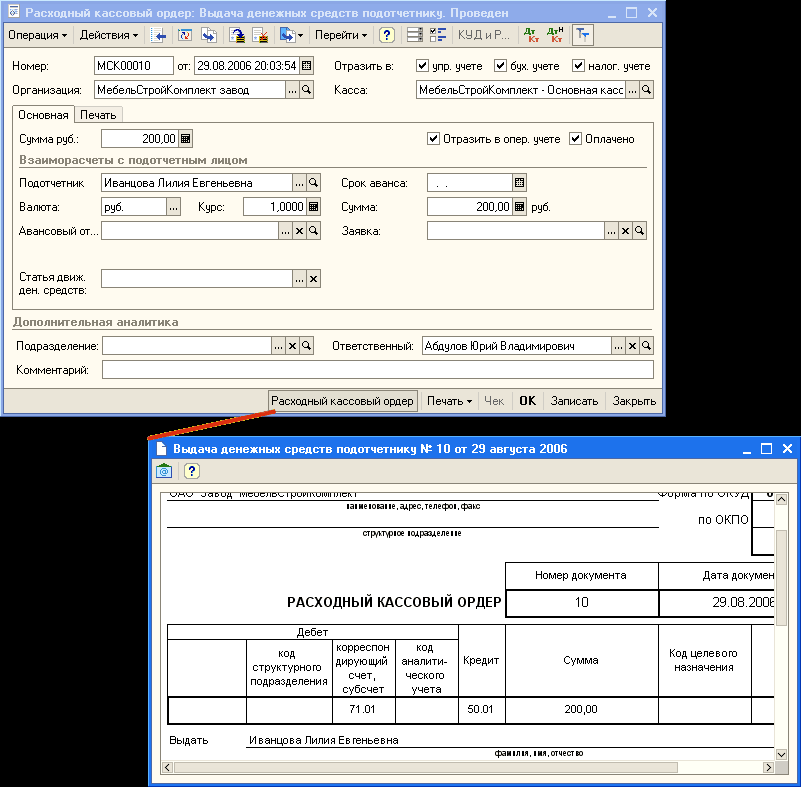Image resolution: width=801 pixels, height=787 pixels.
Task: Click the checklist settings toolbar icon
Action: click(x=438, y=35)
